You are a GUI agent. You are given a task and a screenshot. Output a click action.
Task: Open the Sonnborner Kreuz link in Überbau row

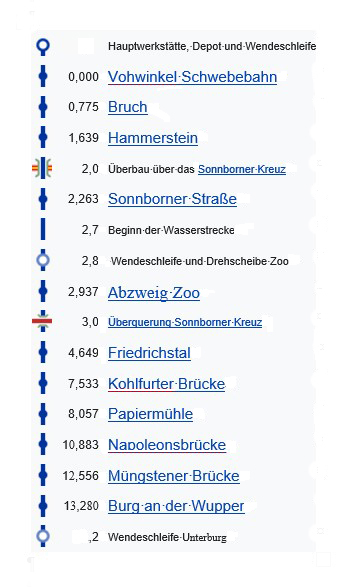coord(242,169)
